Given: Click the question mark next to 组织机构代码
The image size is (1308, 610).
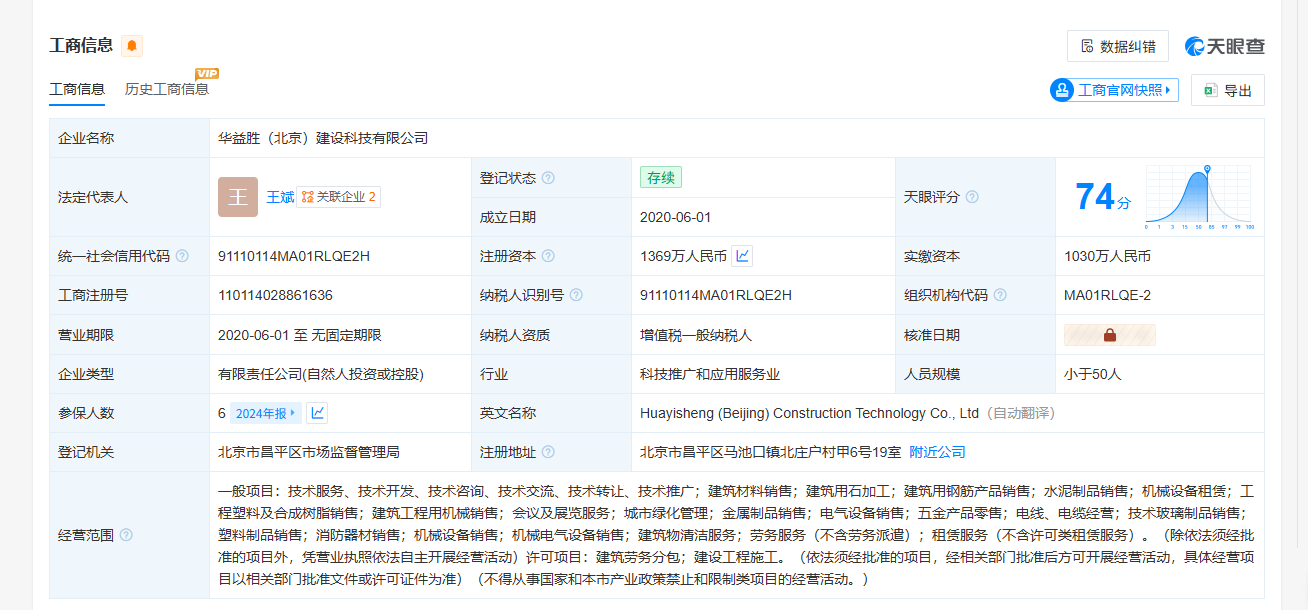Looking at the screenshot, I should [1000, 295].
